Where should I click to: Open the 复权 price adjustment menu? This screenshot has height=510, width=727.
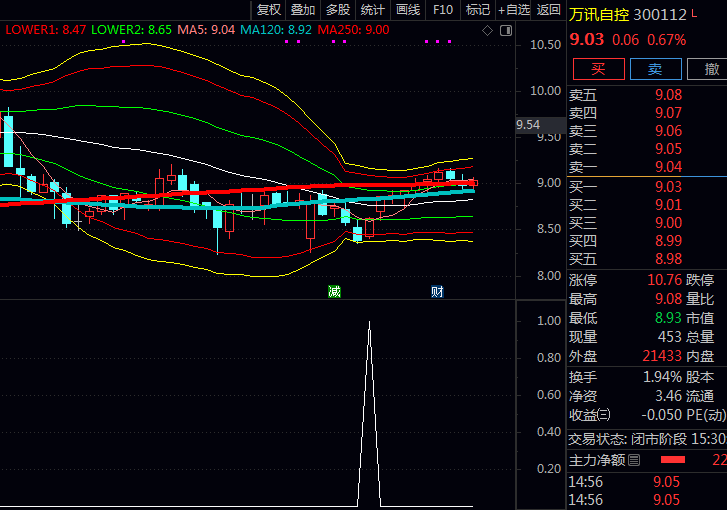[x=268, y=10]
